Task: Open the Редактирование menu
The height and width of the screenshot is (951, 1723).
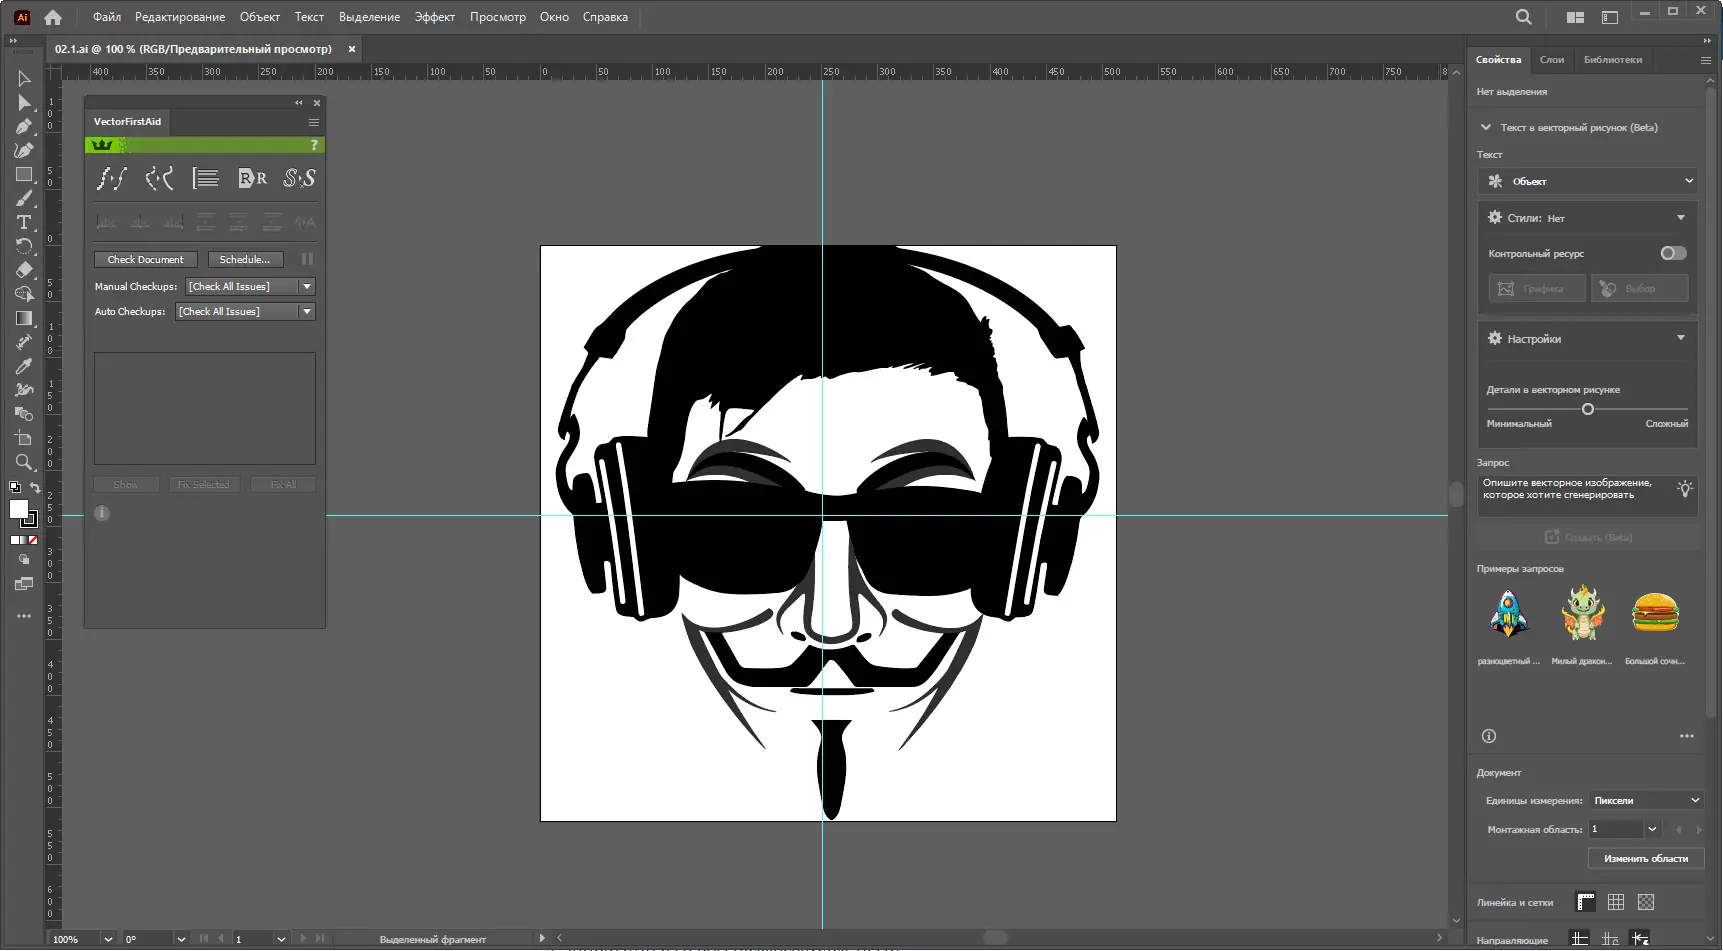Action: (x=180, y=17)
